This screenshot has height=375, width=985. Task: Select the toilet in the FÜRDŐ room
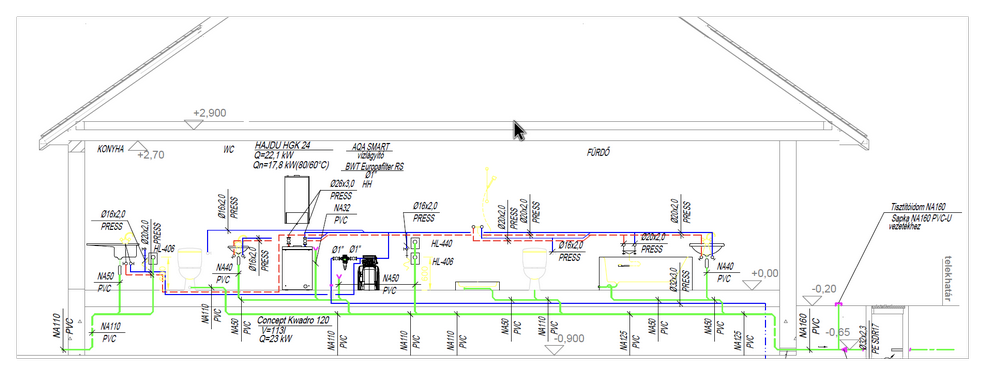click(535, 269)
